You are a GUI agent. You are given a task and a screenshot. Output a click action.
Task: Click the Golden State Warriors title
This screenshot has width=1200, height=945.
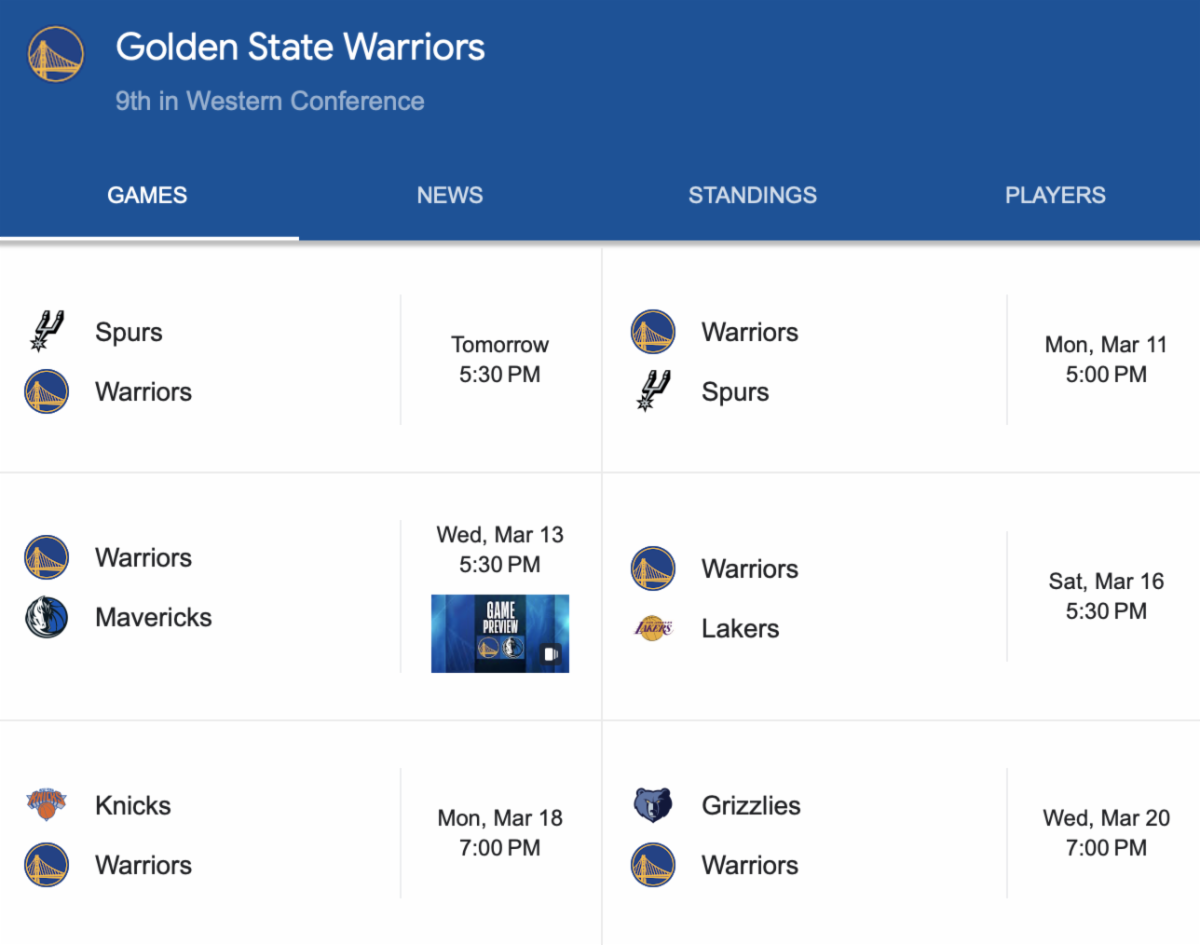pyautogui.click(x=300, y=47)
